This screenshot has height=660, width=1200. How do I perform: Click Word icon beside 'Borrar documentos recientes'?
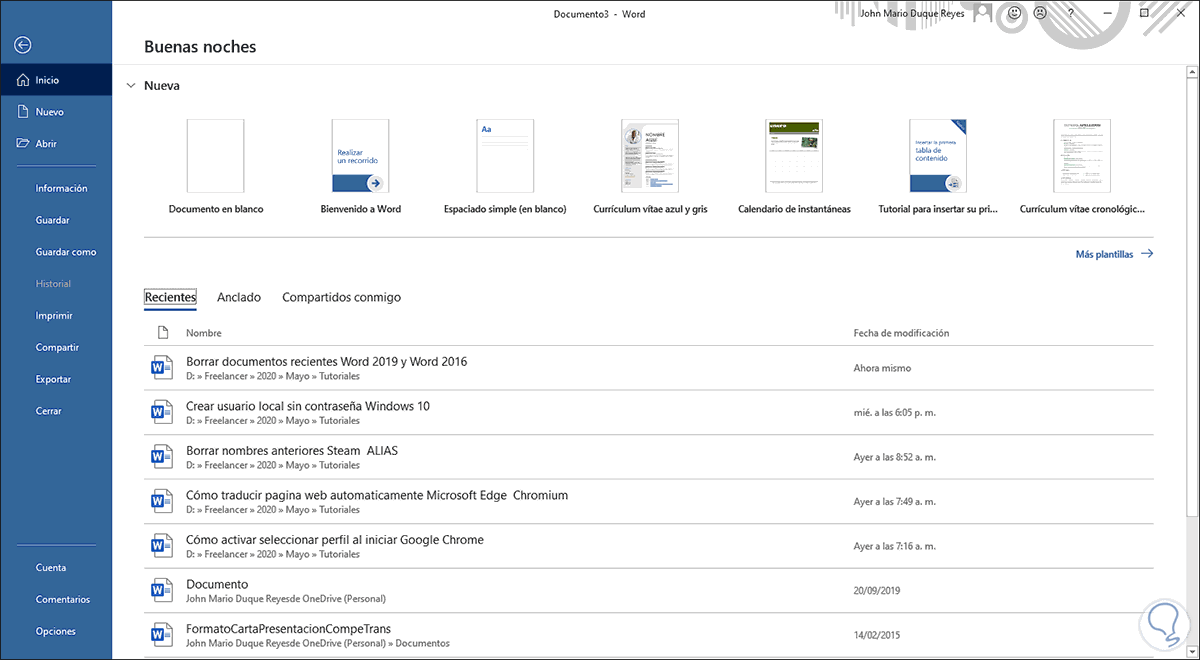[160, 368]
